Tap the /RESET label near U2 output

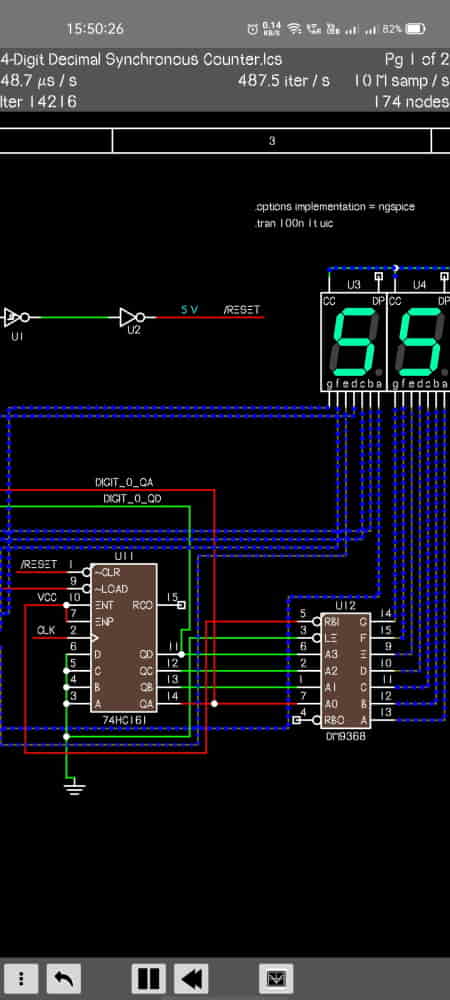[242, 310]
